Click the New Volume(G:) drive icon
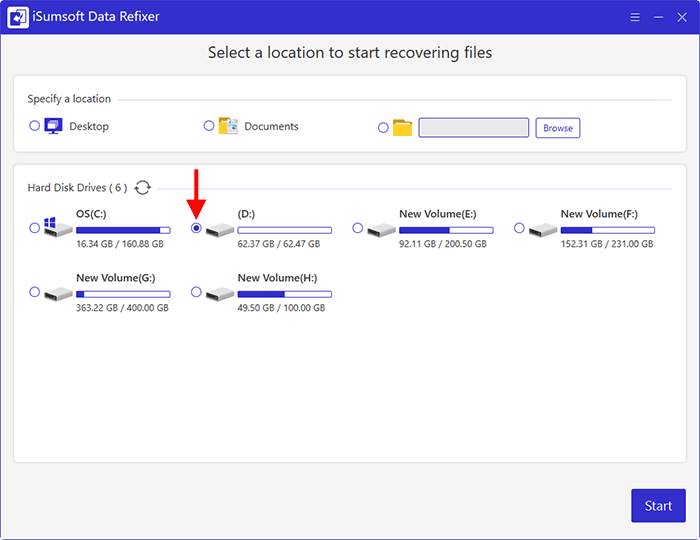Image resolution: width=700 pixels, height=540 pixels. pyautogui.click(x=58, y=294)
